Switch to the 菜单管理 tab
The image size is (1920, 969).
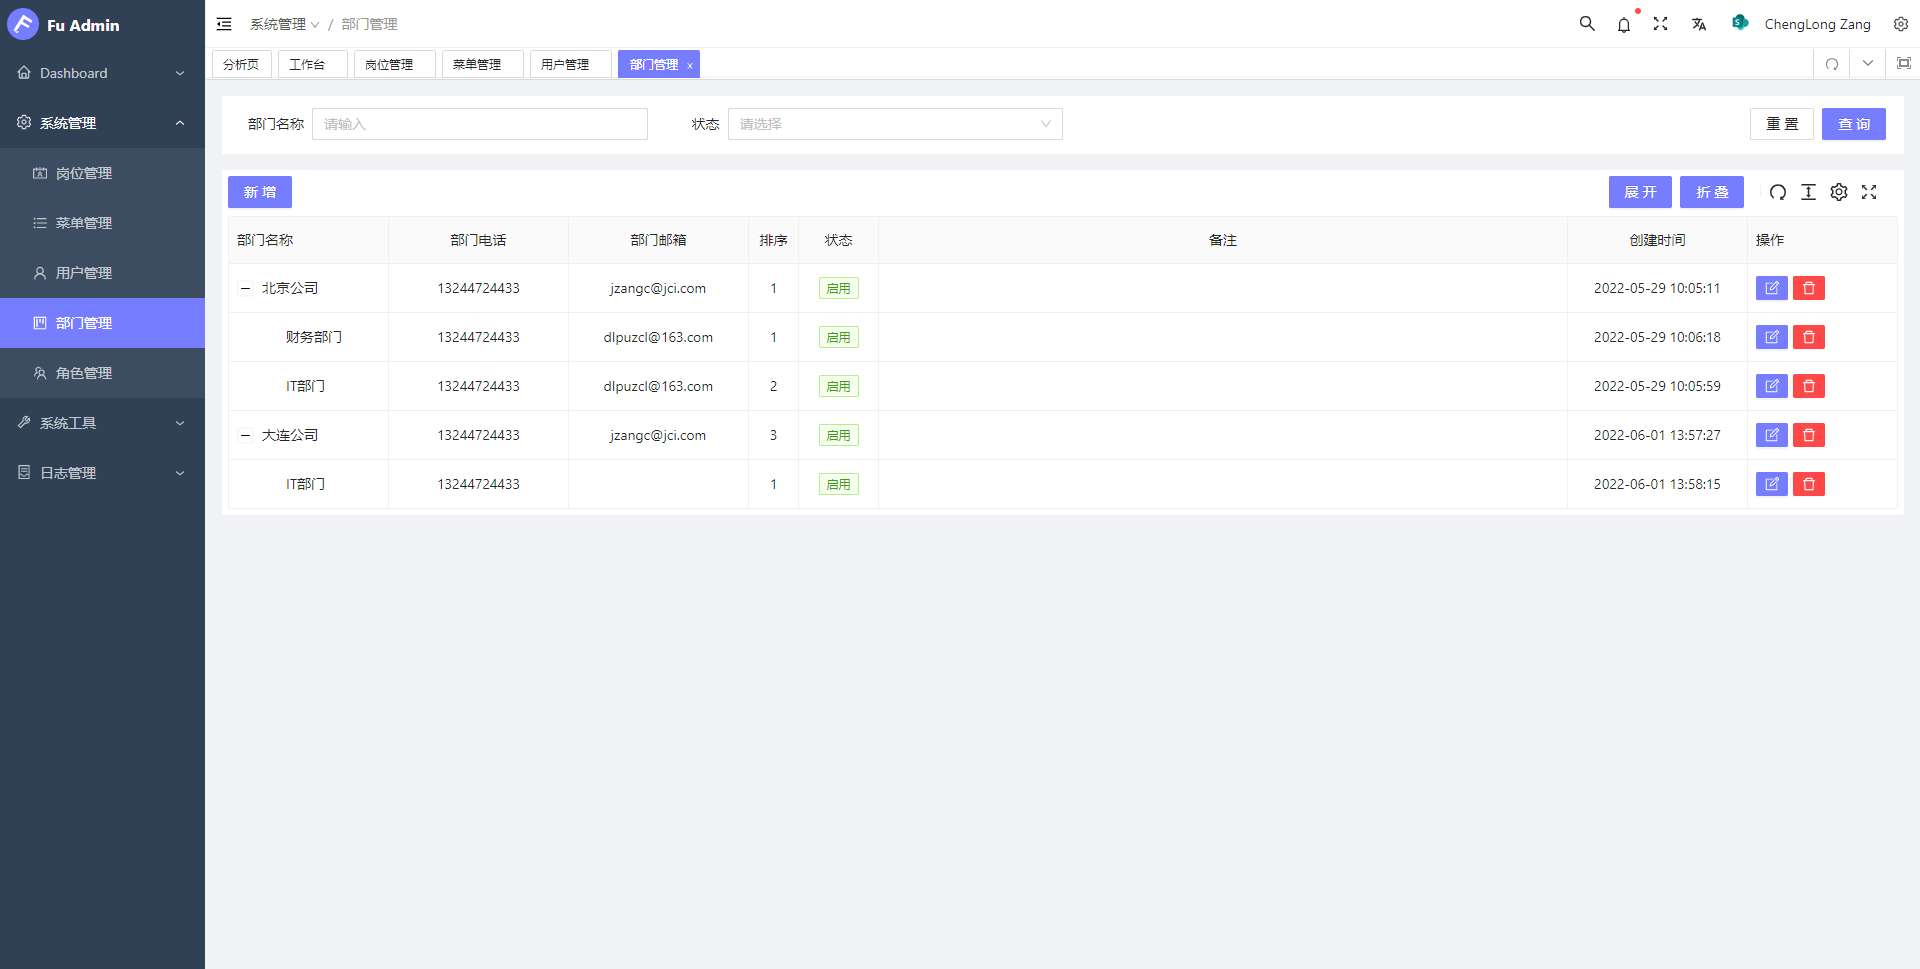482,64
